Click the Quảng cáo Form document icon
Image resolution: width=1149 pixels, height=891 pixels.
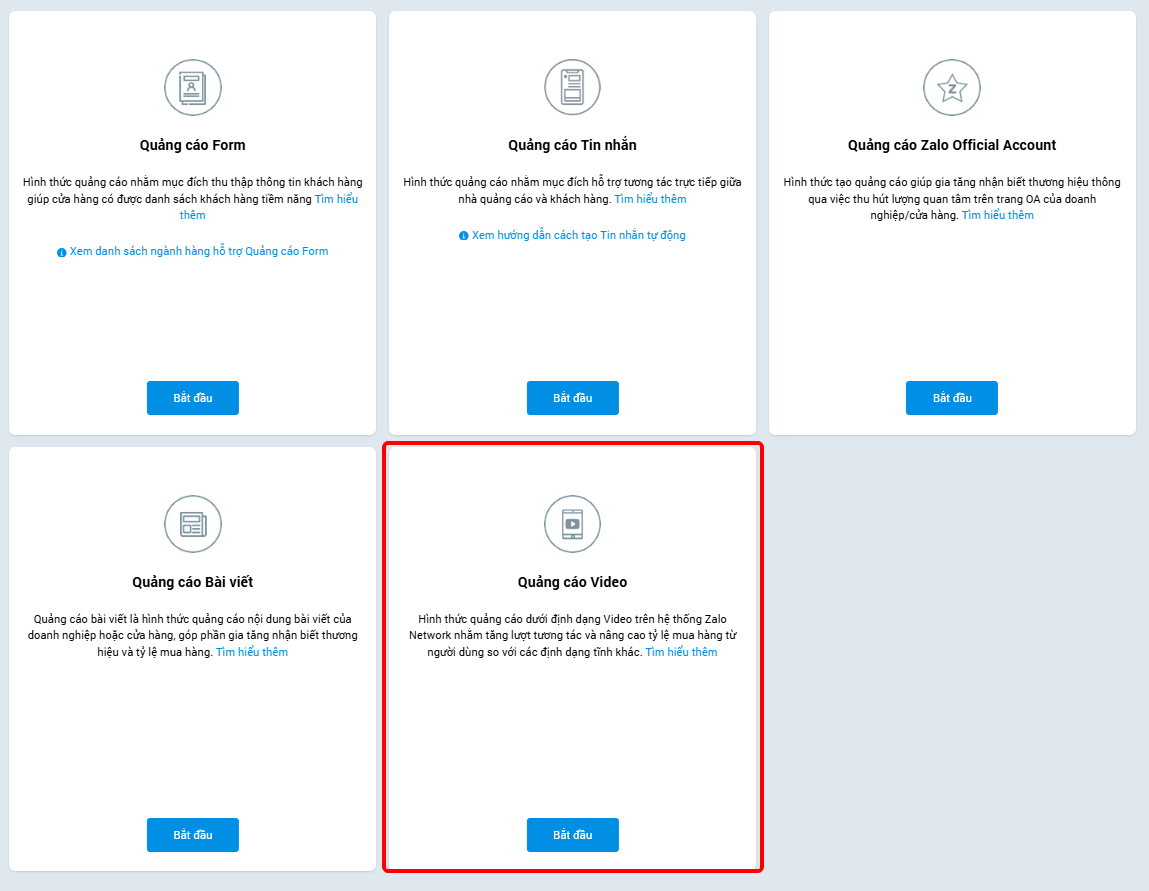point(193,88)
